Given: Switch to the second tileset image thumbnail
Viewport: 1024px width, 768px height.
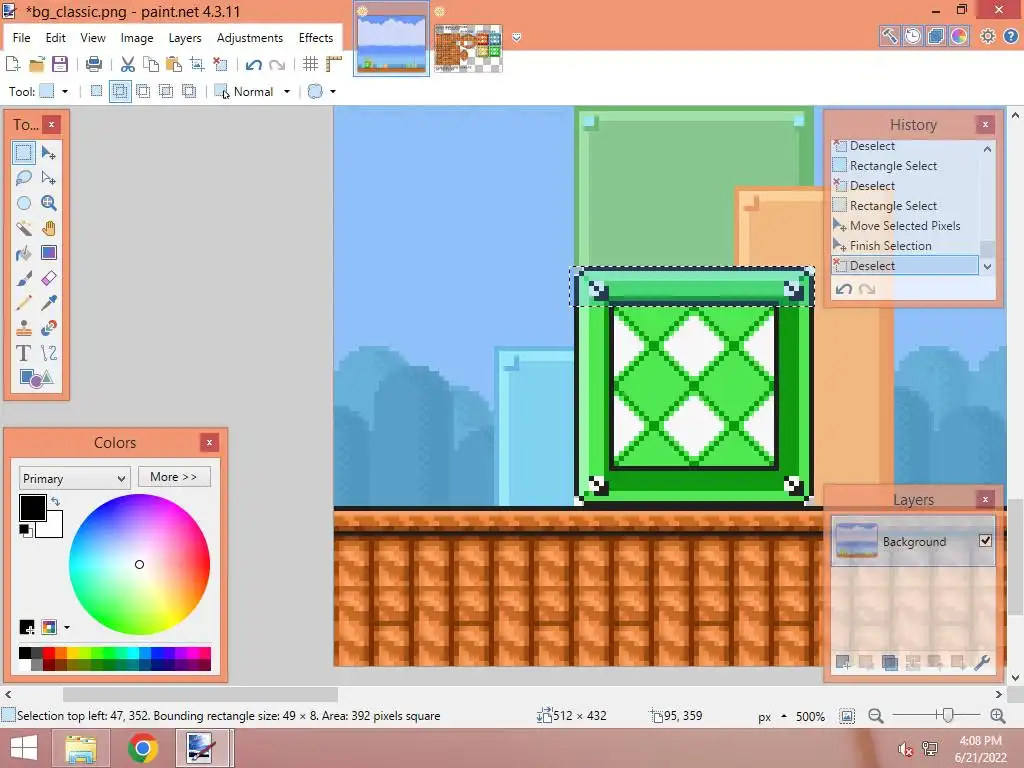Looking at the screenshot, I should (x=468, y=47).
